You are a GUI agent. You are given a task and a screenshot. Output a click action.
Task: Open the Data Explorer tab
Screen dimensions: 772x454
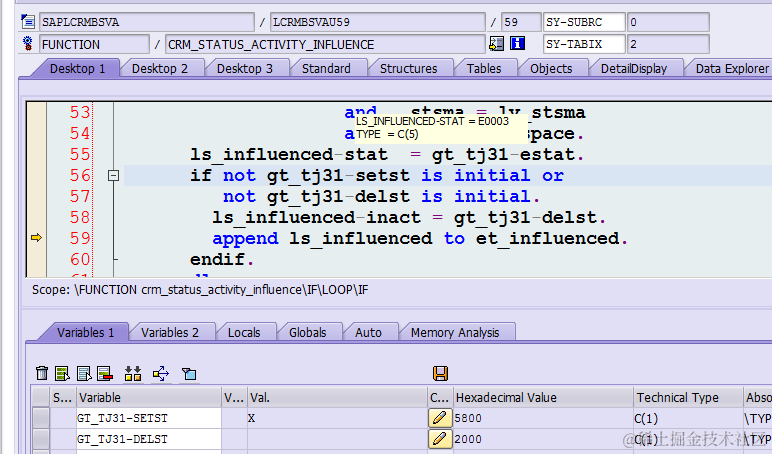point(731,68)
